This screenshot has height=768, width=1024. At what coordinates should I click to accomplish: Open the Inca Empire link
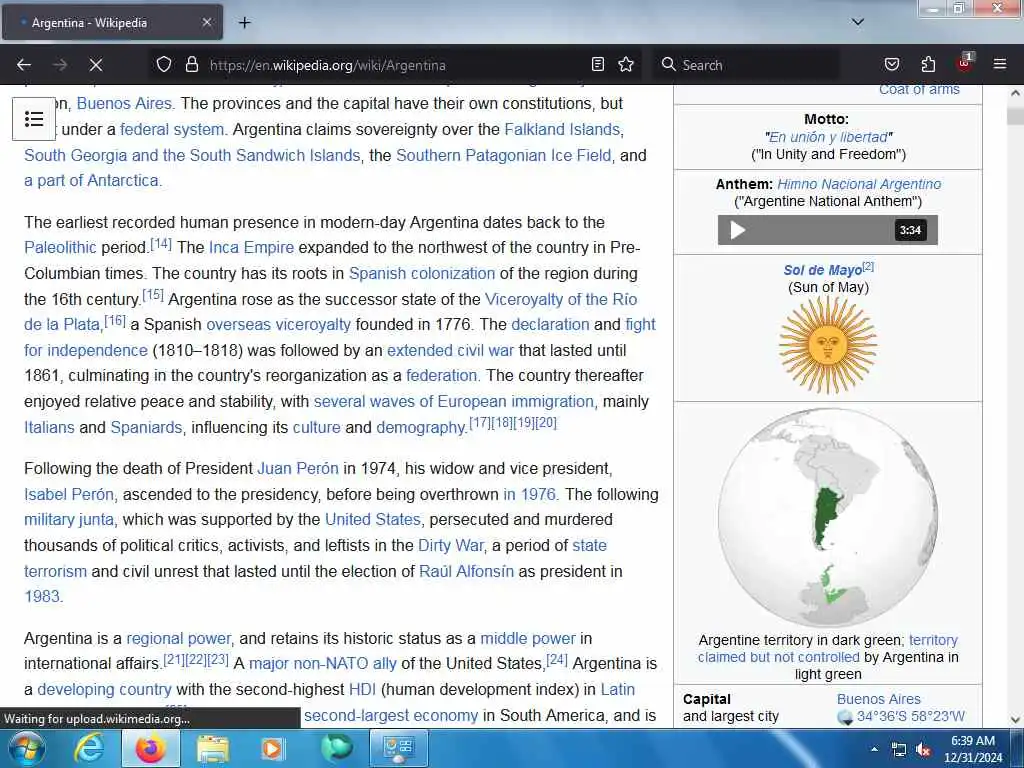[x=251, y=248]
